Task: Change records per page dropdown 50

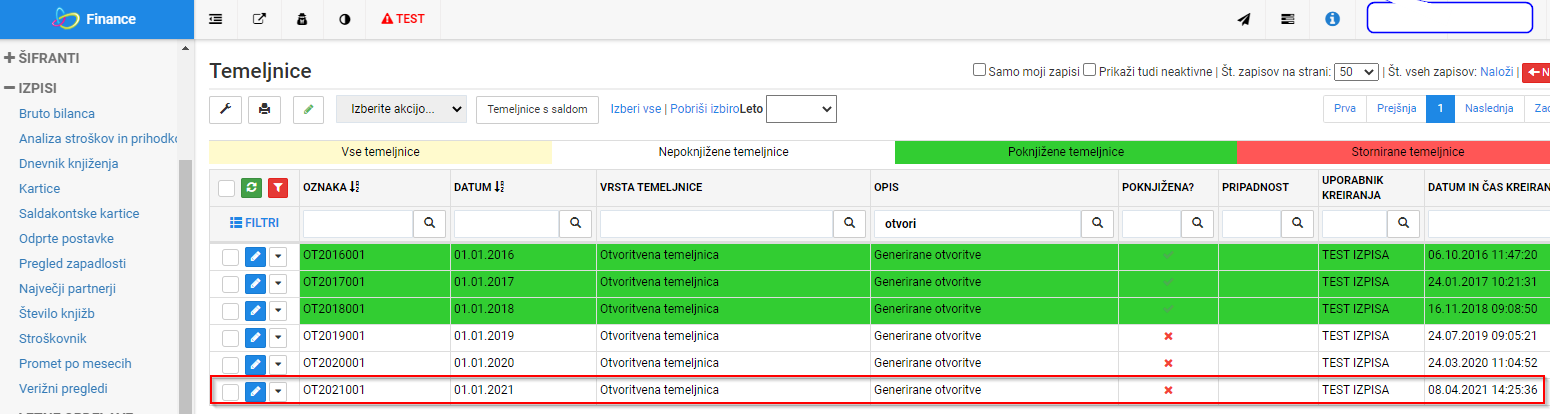Action: 1357,72
